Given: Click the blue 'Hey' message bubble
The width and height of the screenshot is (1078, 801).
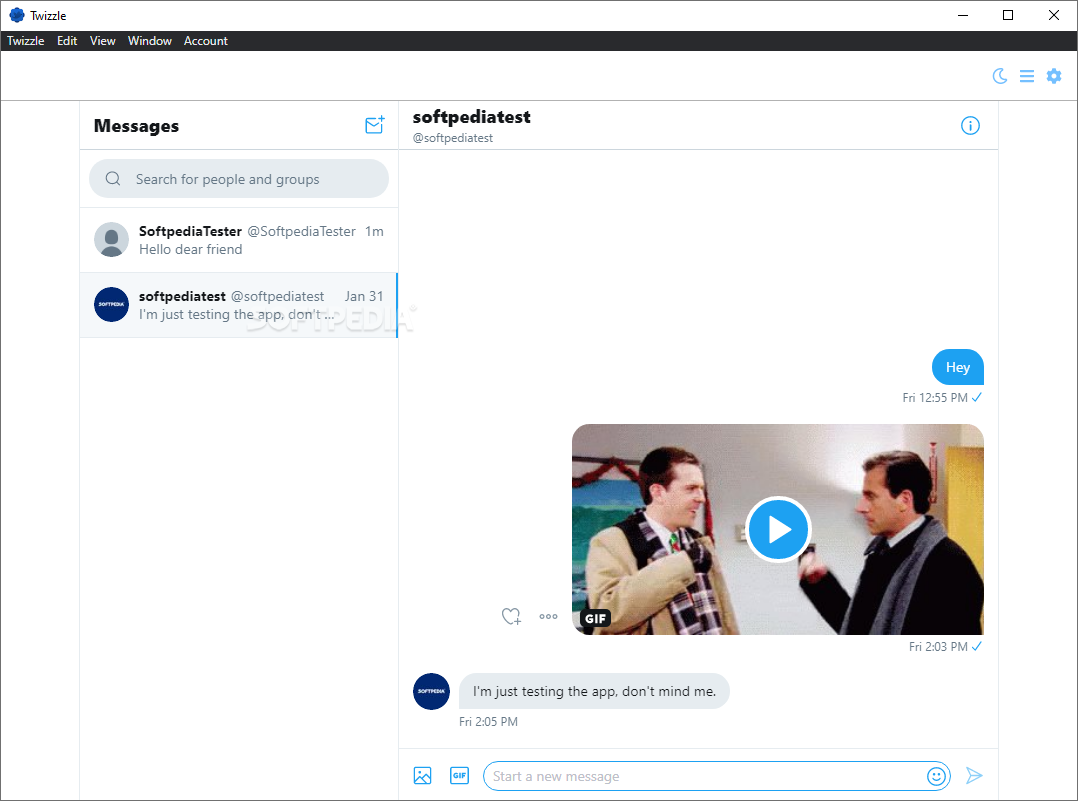Looking at the screenshot, I should [958, 367].
